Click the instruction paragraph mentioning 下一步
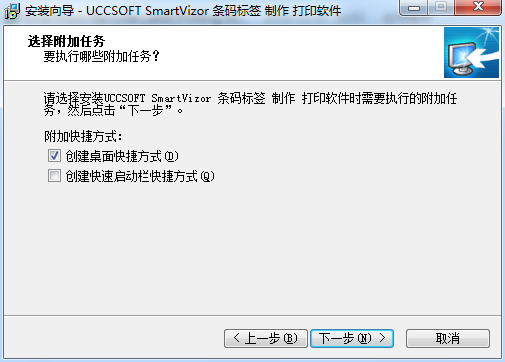 [250, 104]
